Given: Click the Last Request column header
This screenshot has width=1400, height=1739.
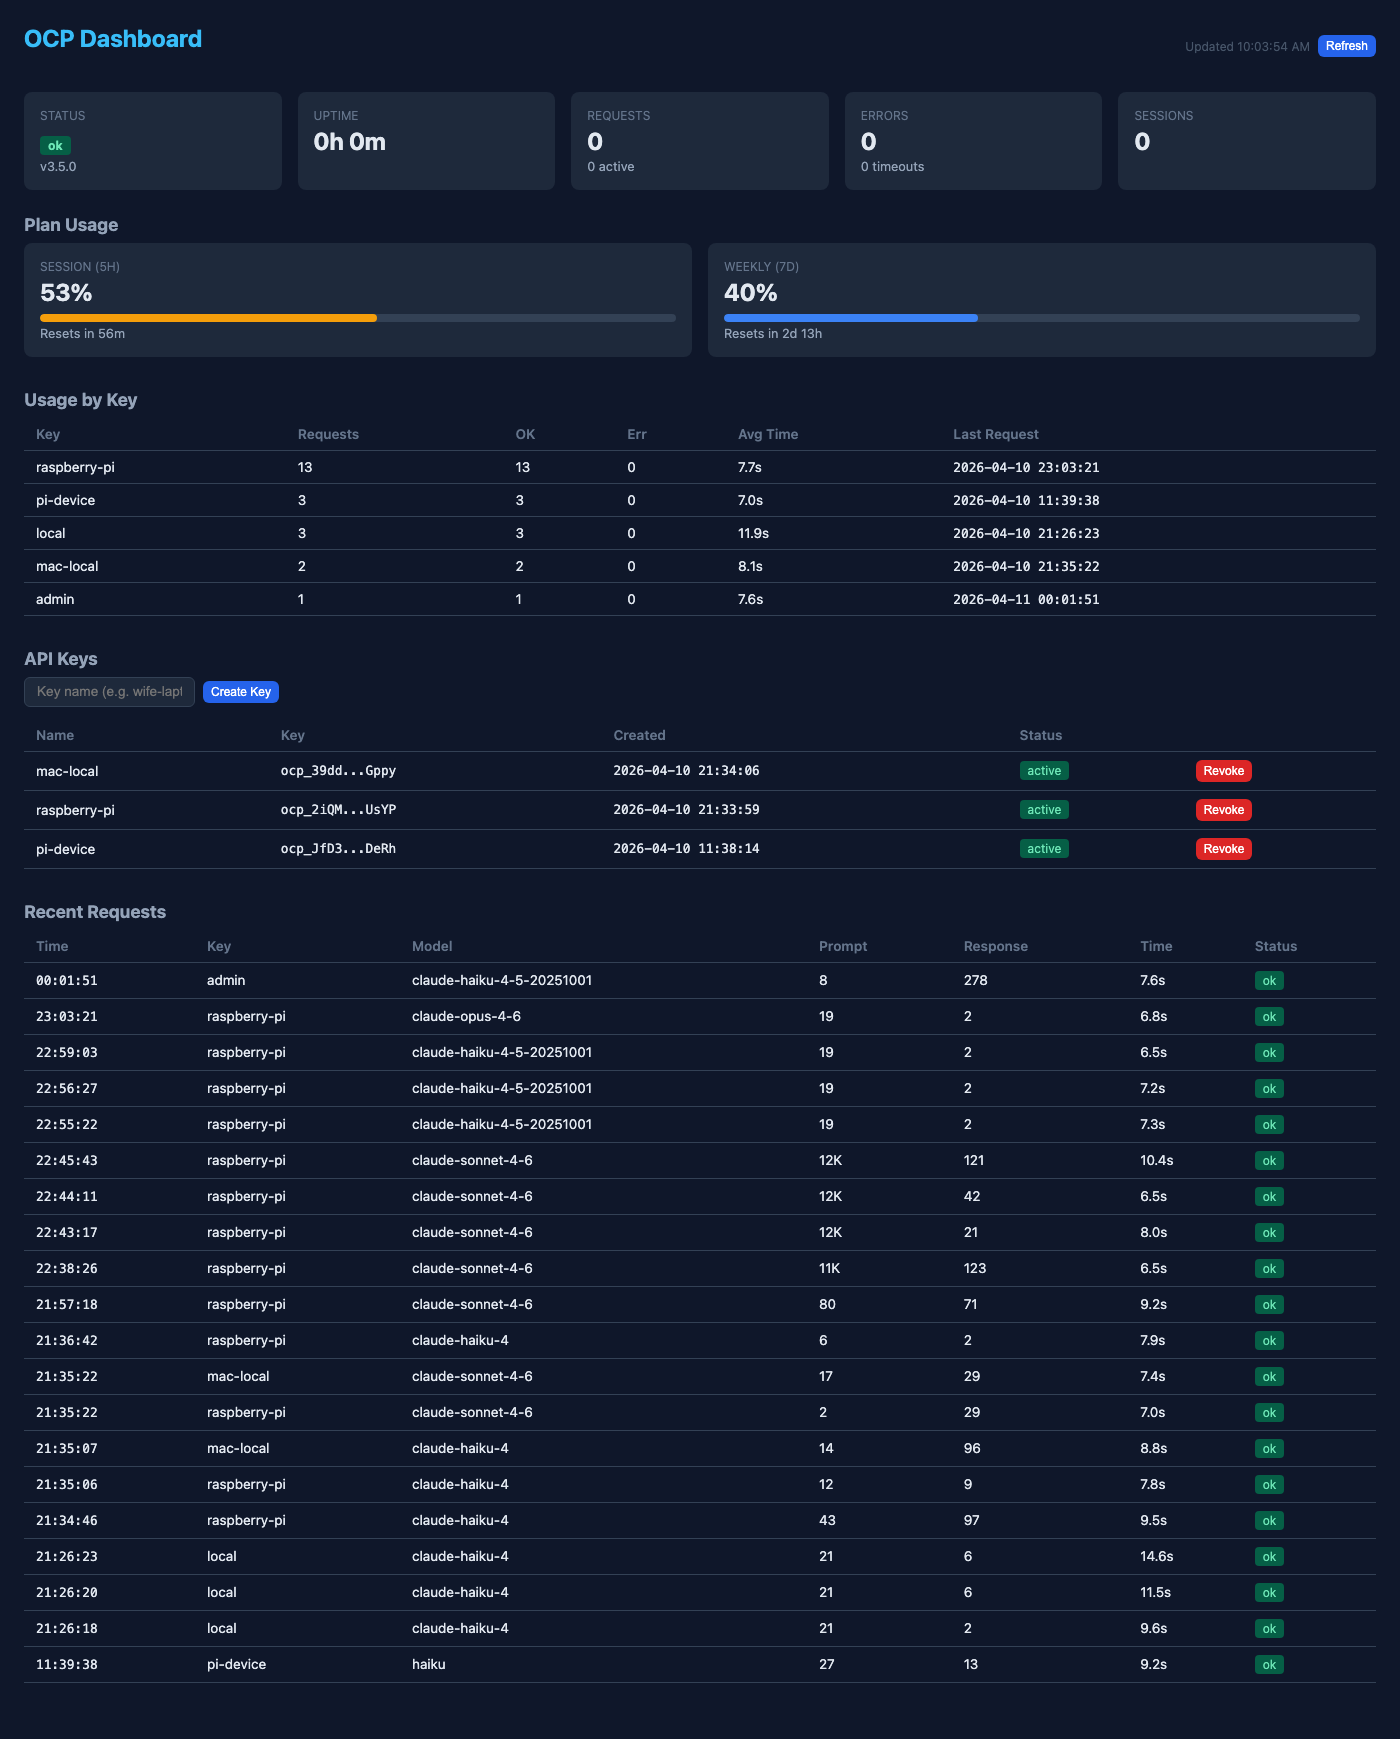Looking at the screenshot, I should click(996, 435).
